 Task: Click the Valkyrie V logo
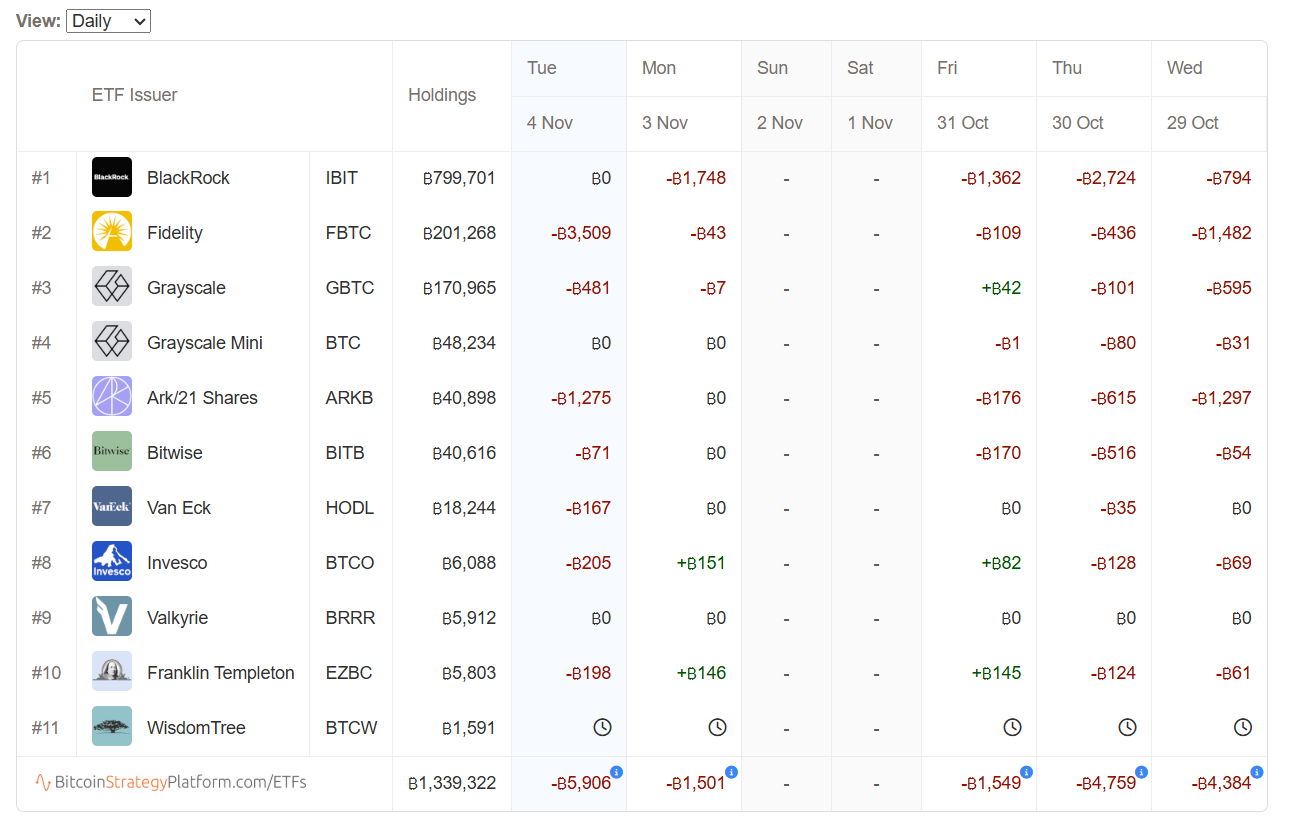click(112, 617)
